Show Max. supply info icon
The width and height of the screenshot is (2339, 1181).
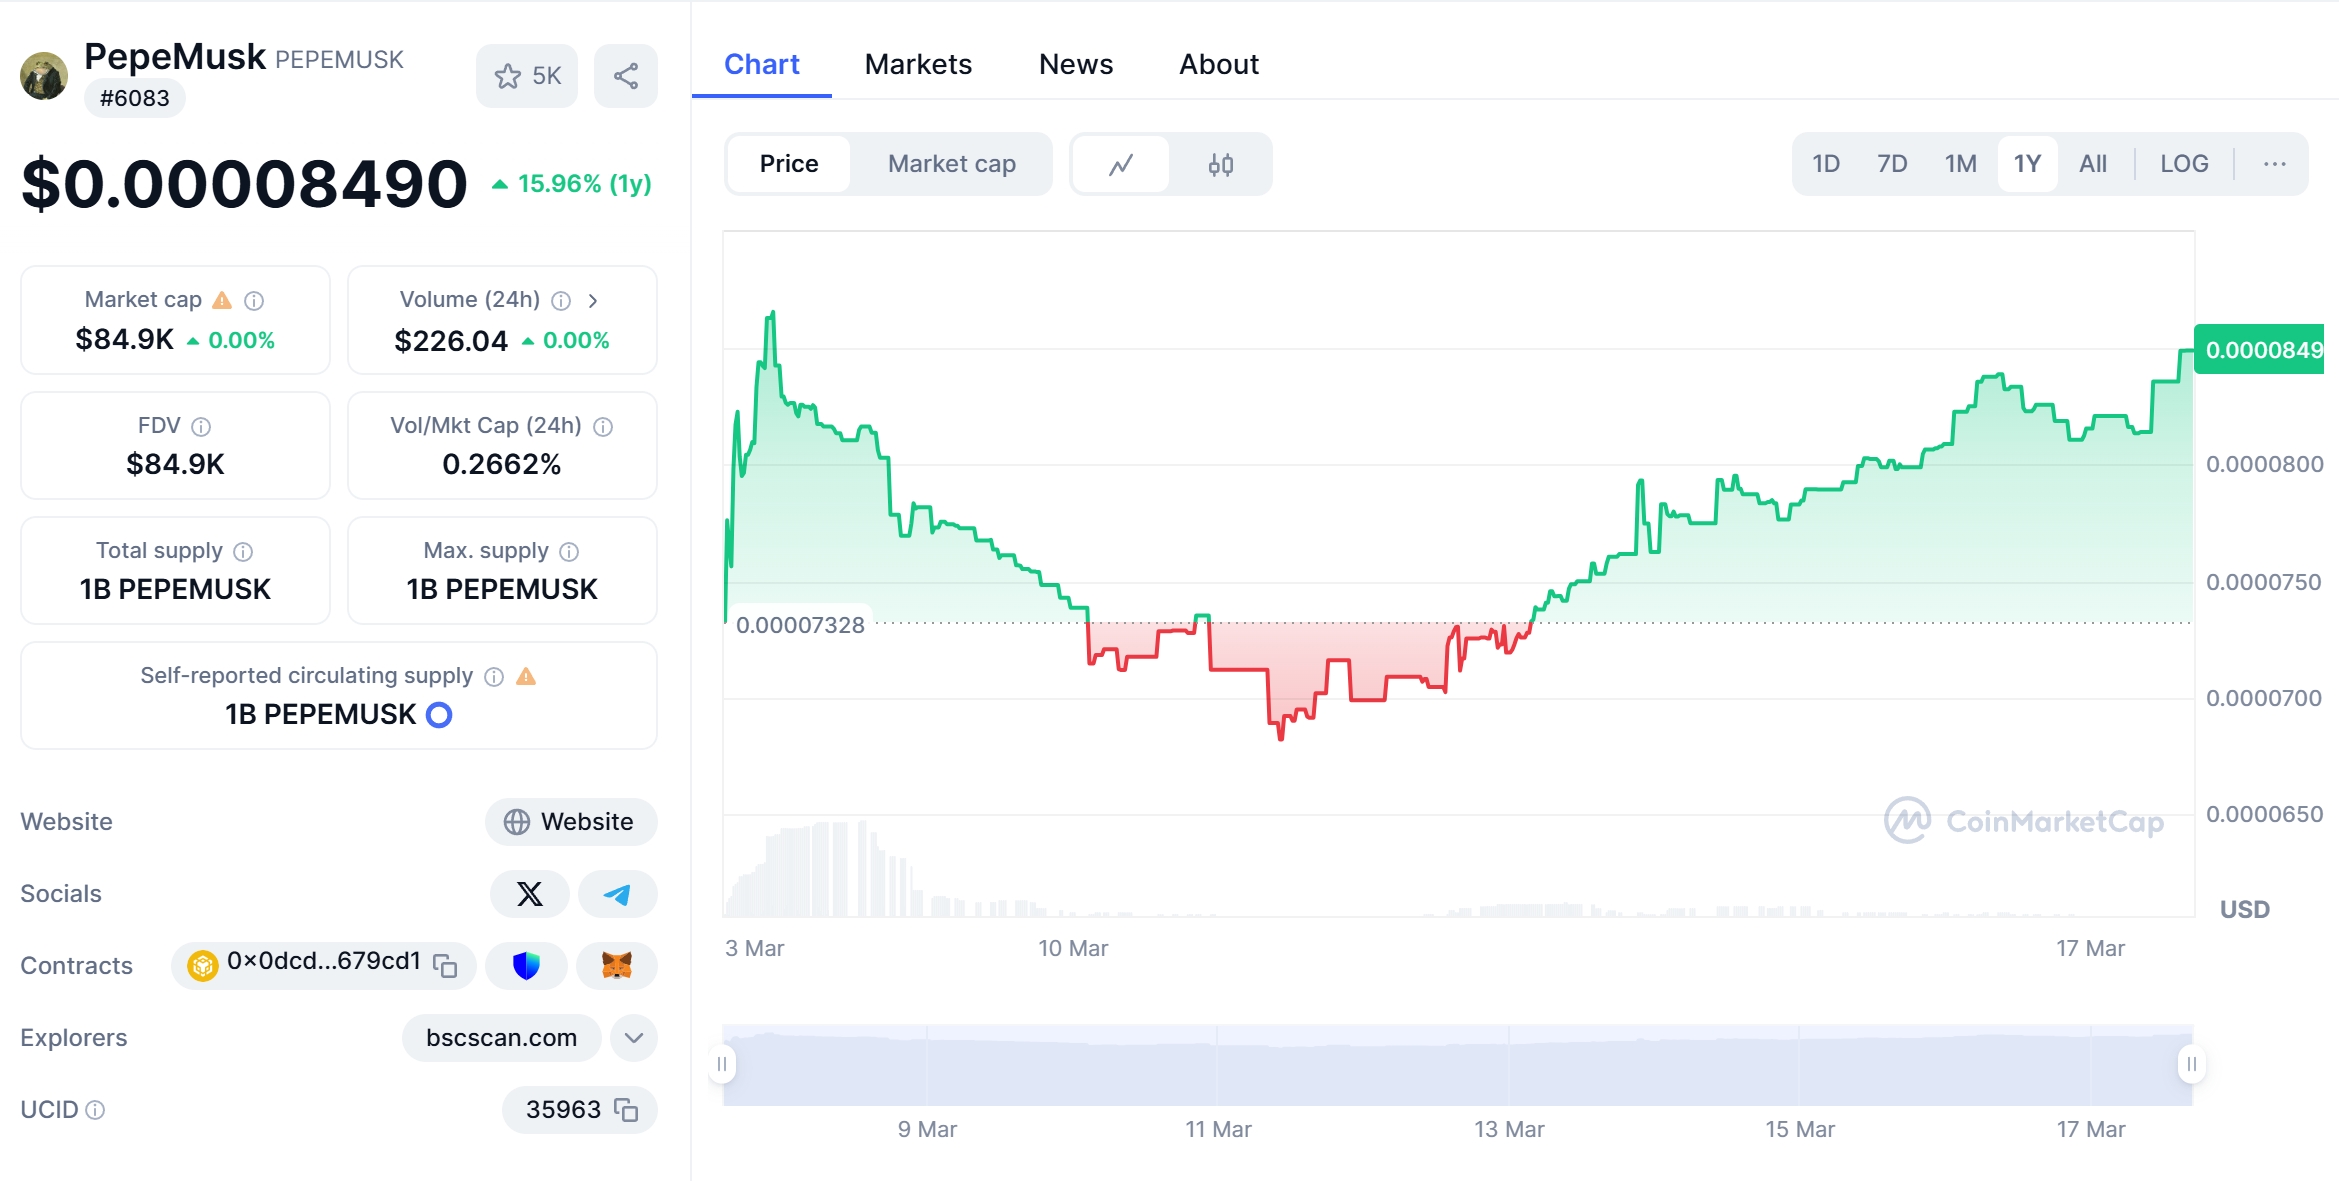pos(569,551)
